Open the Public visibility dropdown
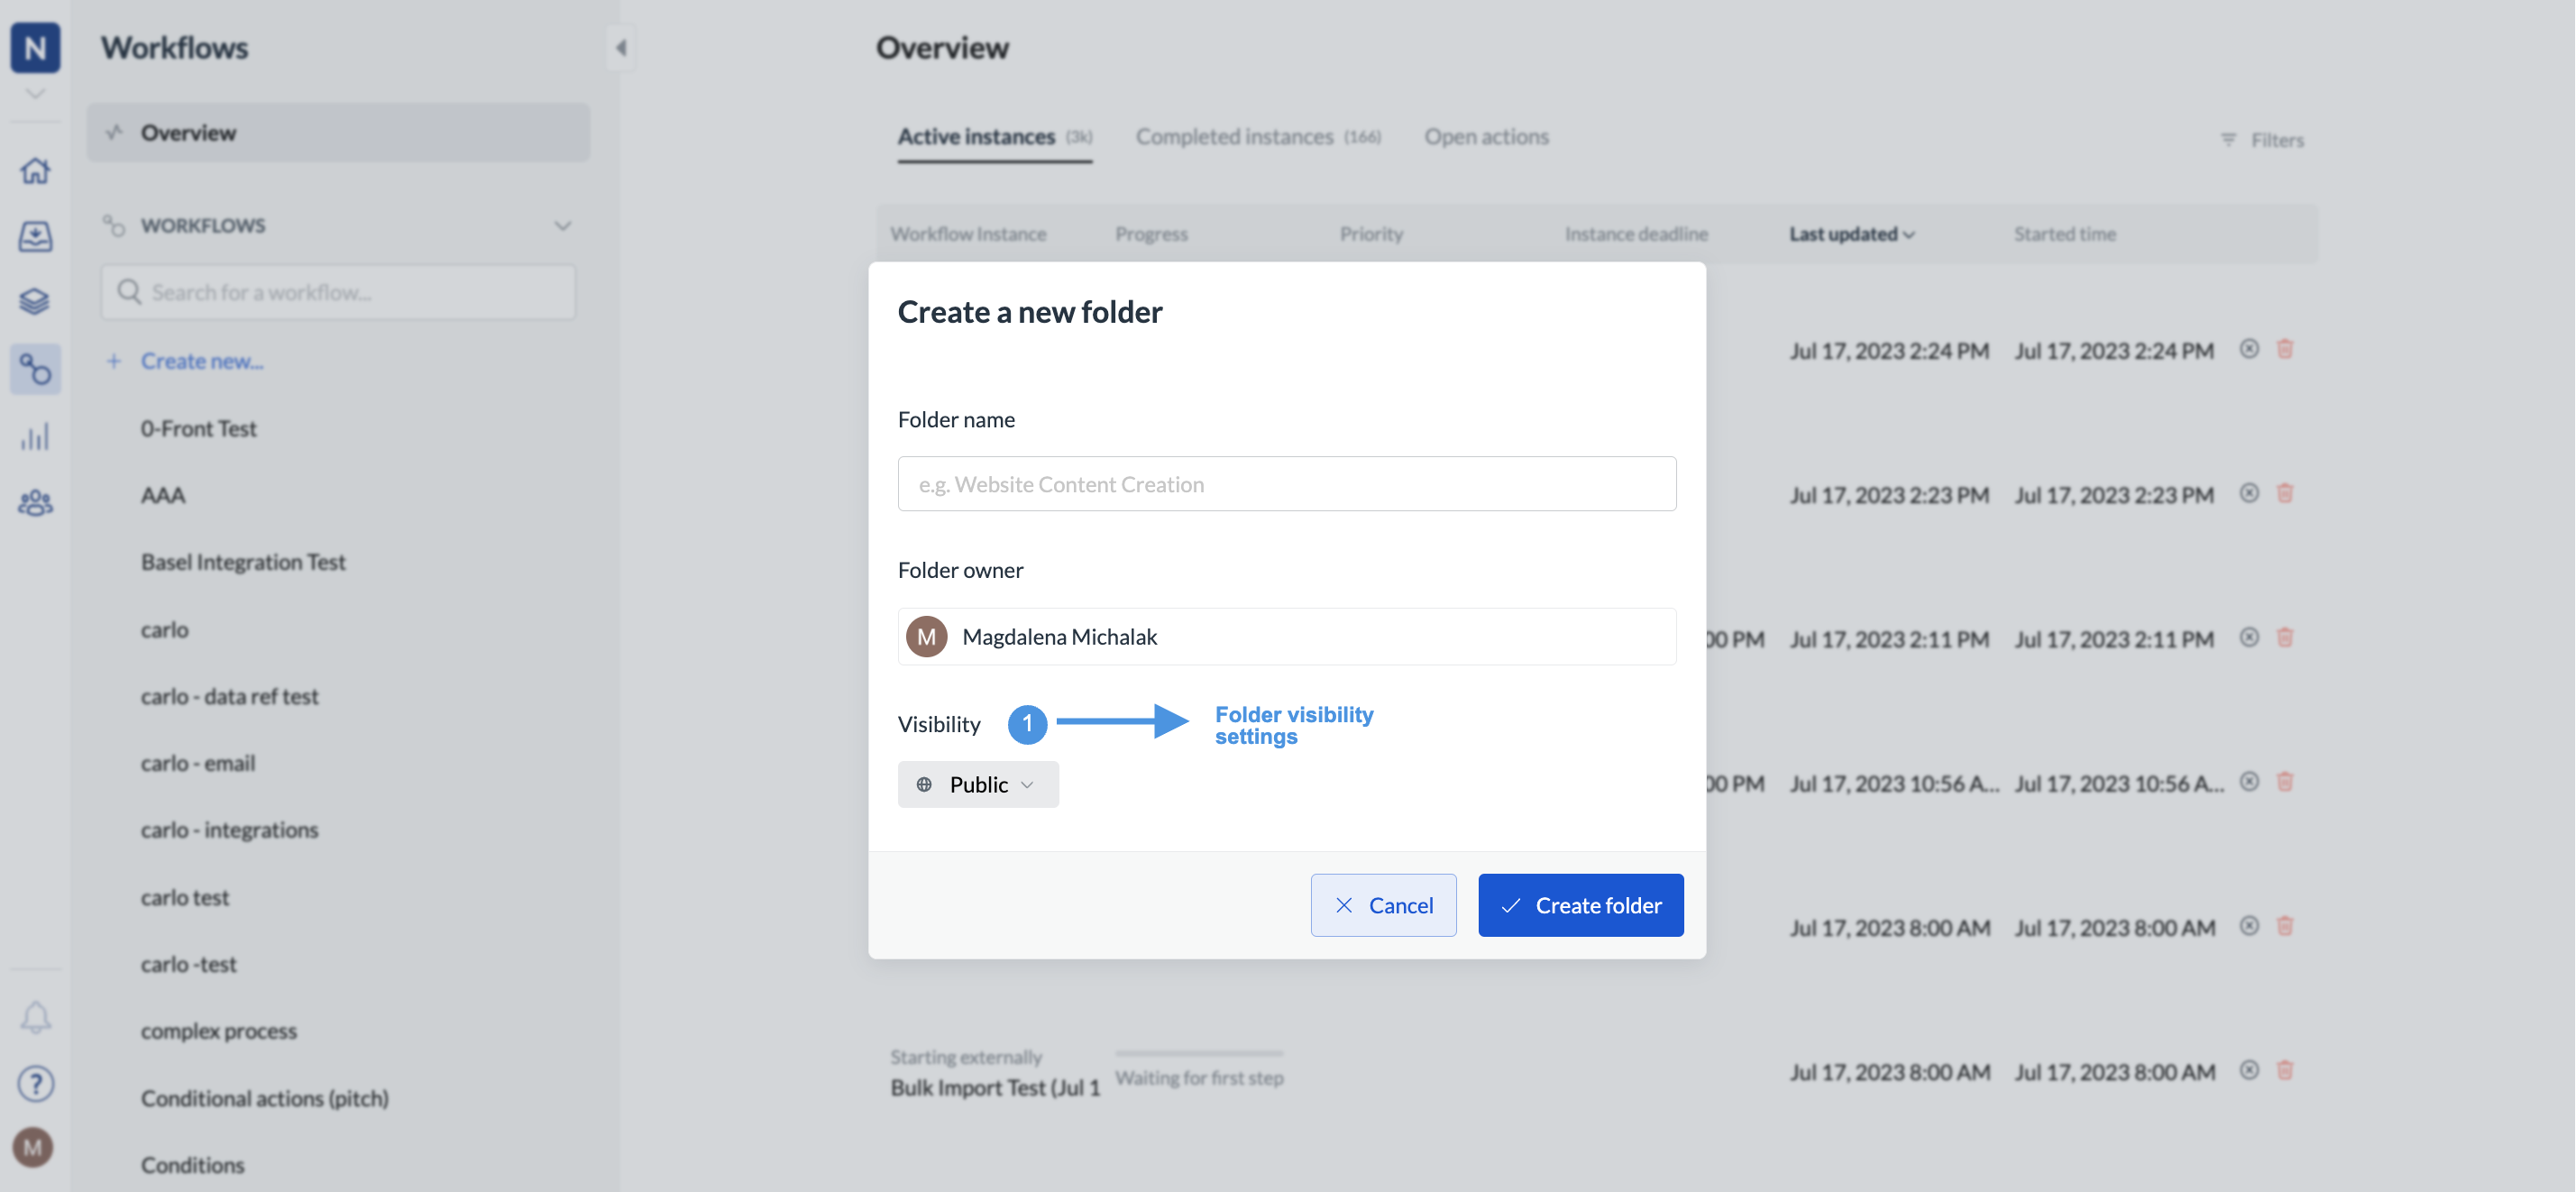2576x1192 pixels. click(x=977, y=784)
